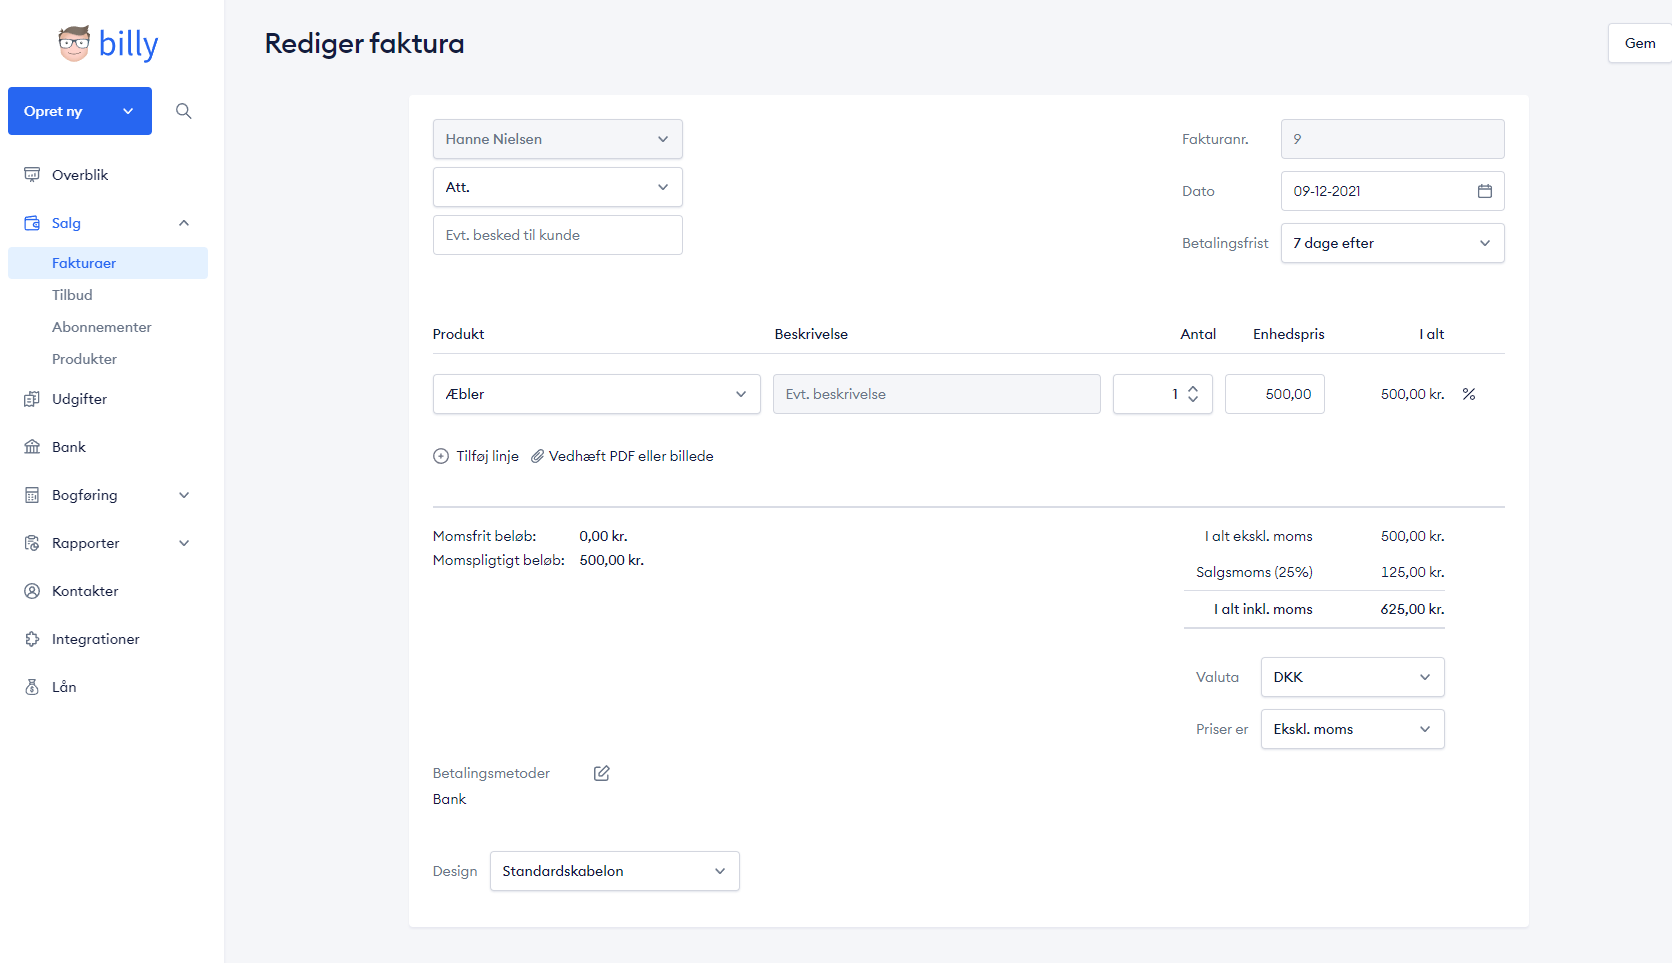This screenshot has width=1672, height=963.
Task: Open the Att. contact dropdown
Action: [558, 187]
